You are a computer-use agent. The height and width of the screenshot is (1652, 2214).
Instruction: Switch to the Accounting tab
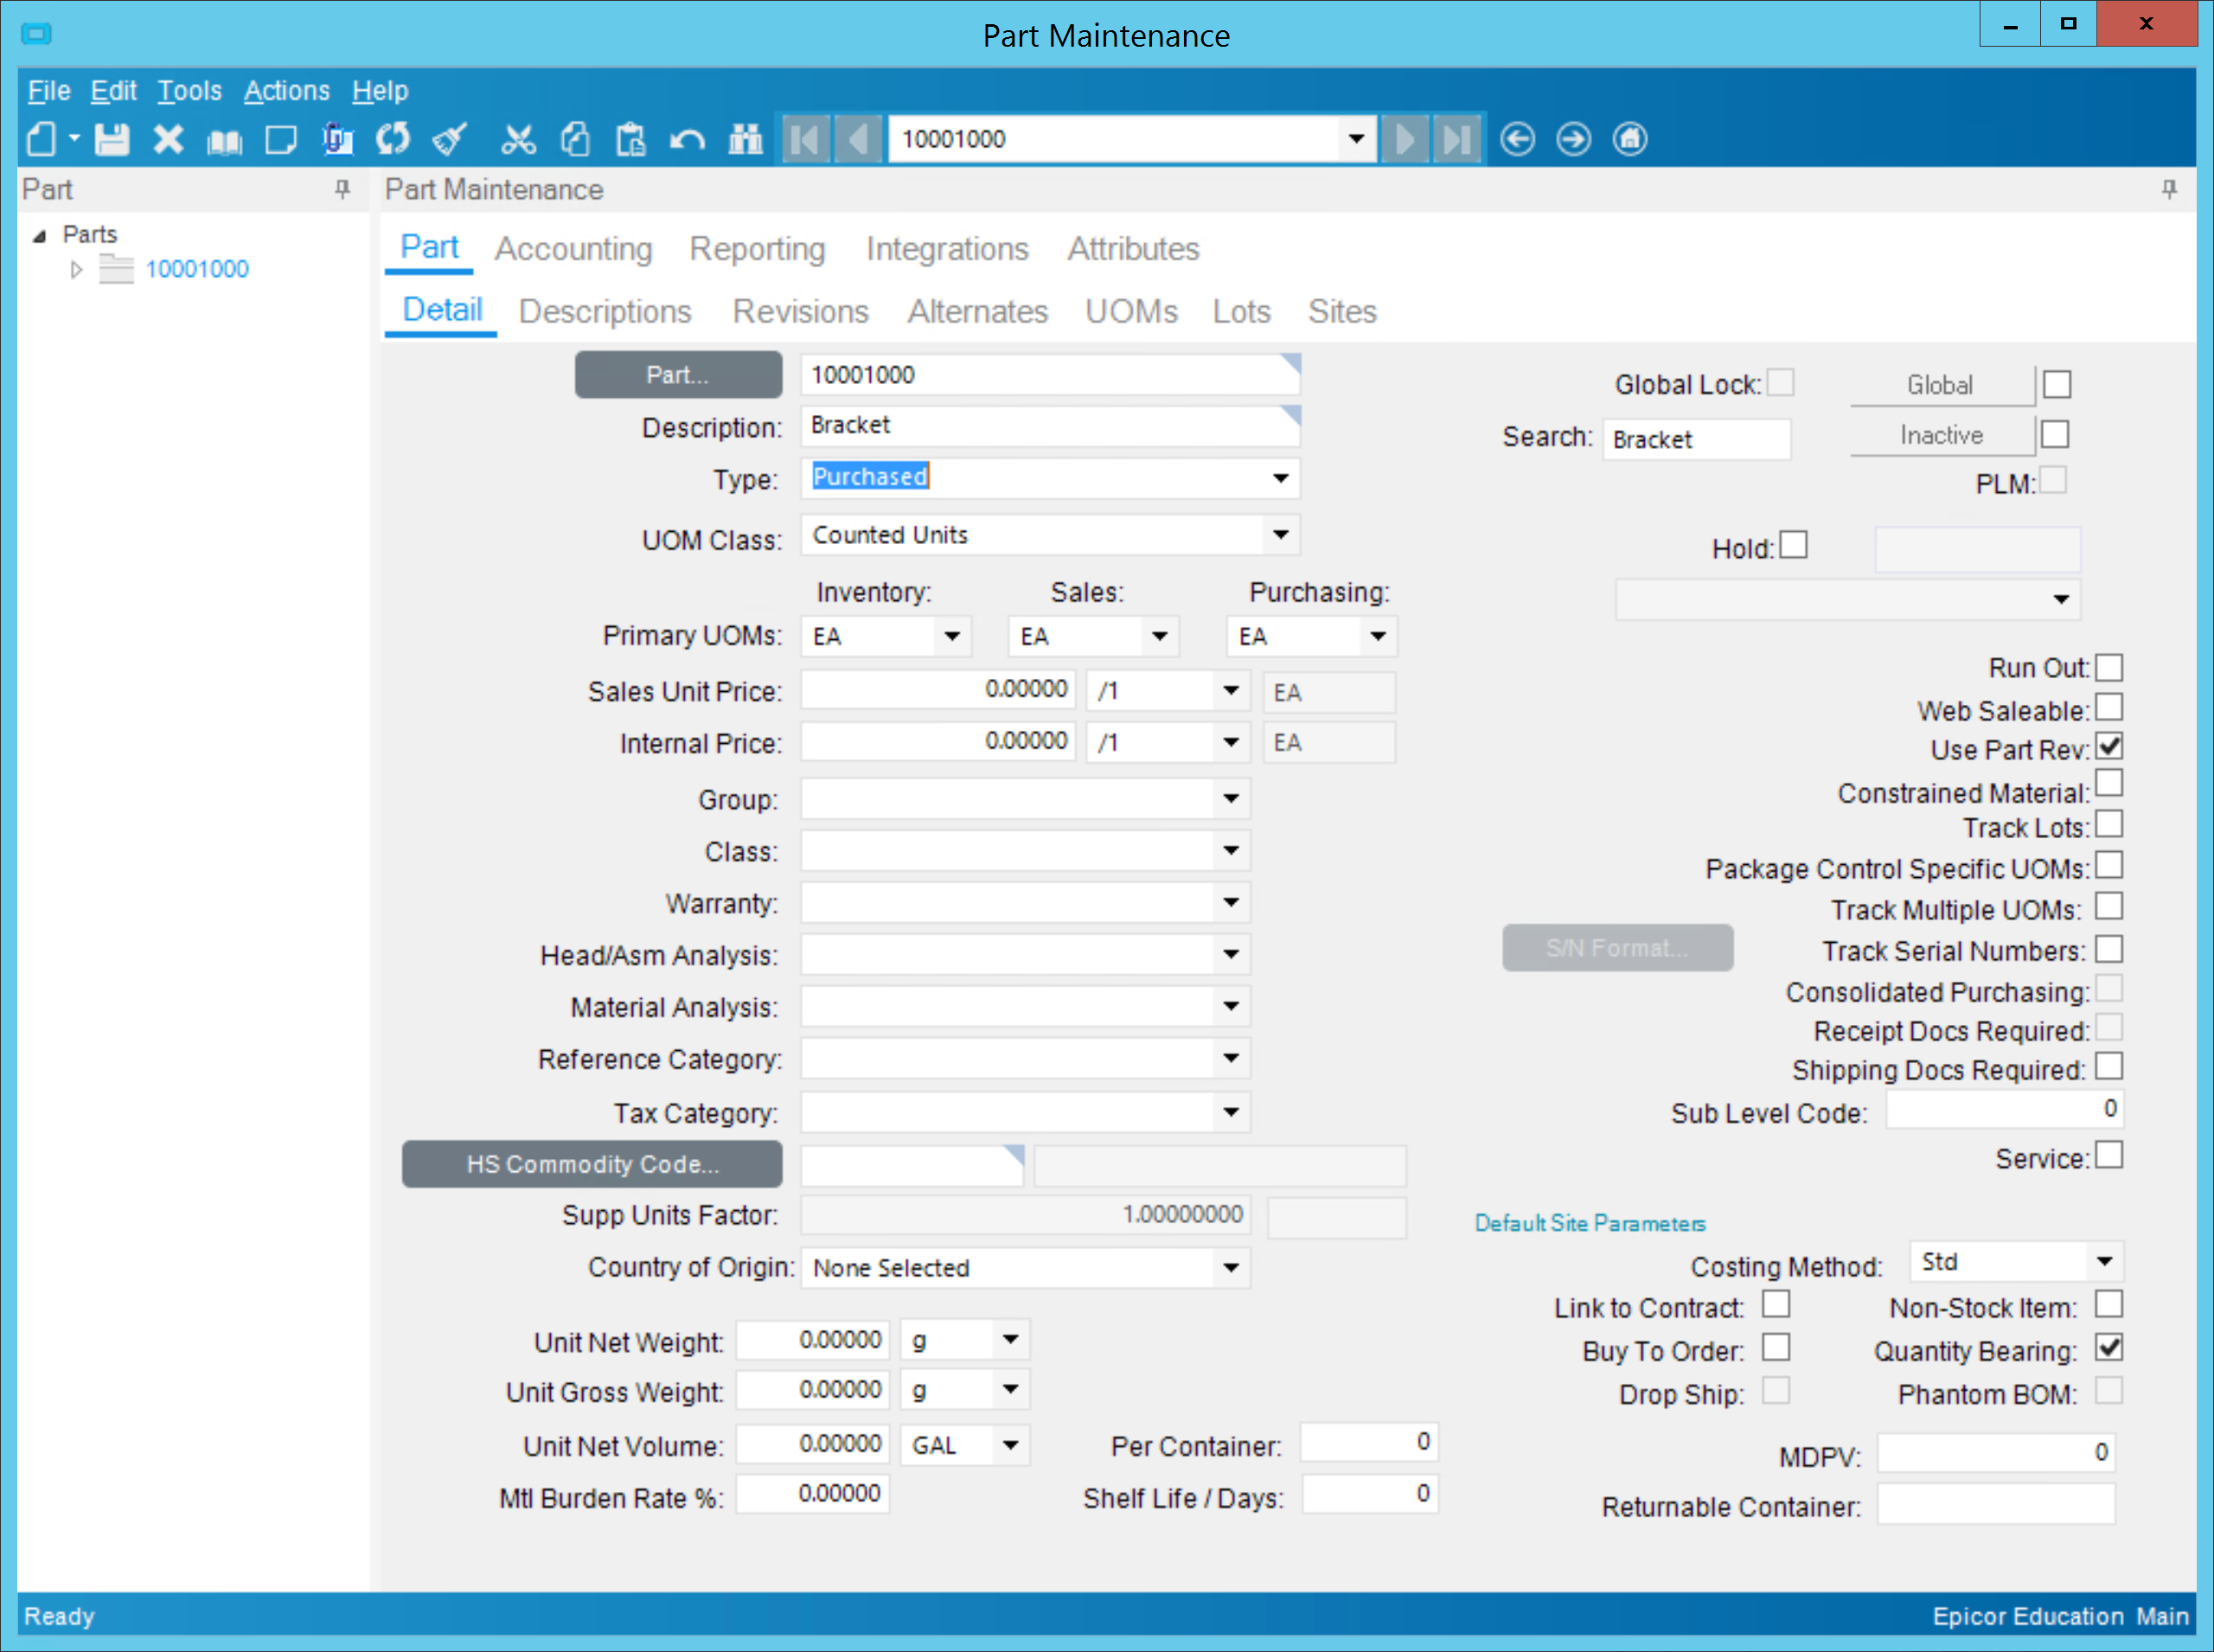[573, 249]
